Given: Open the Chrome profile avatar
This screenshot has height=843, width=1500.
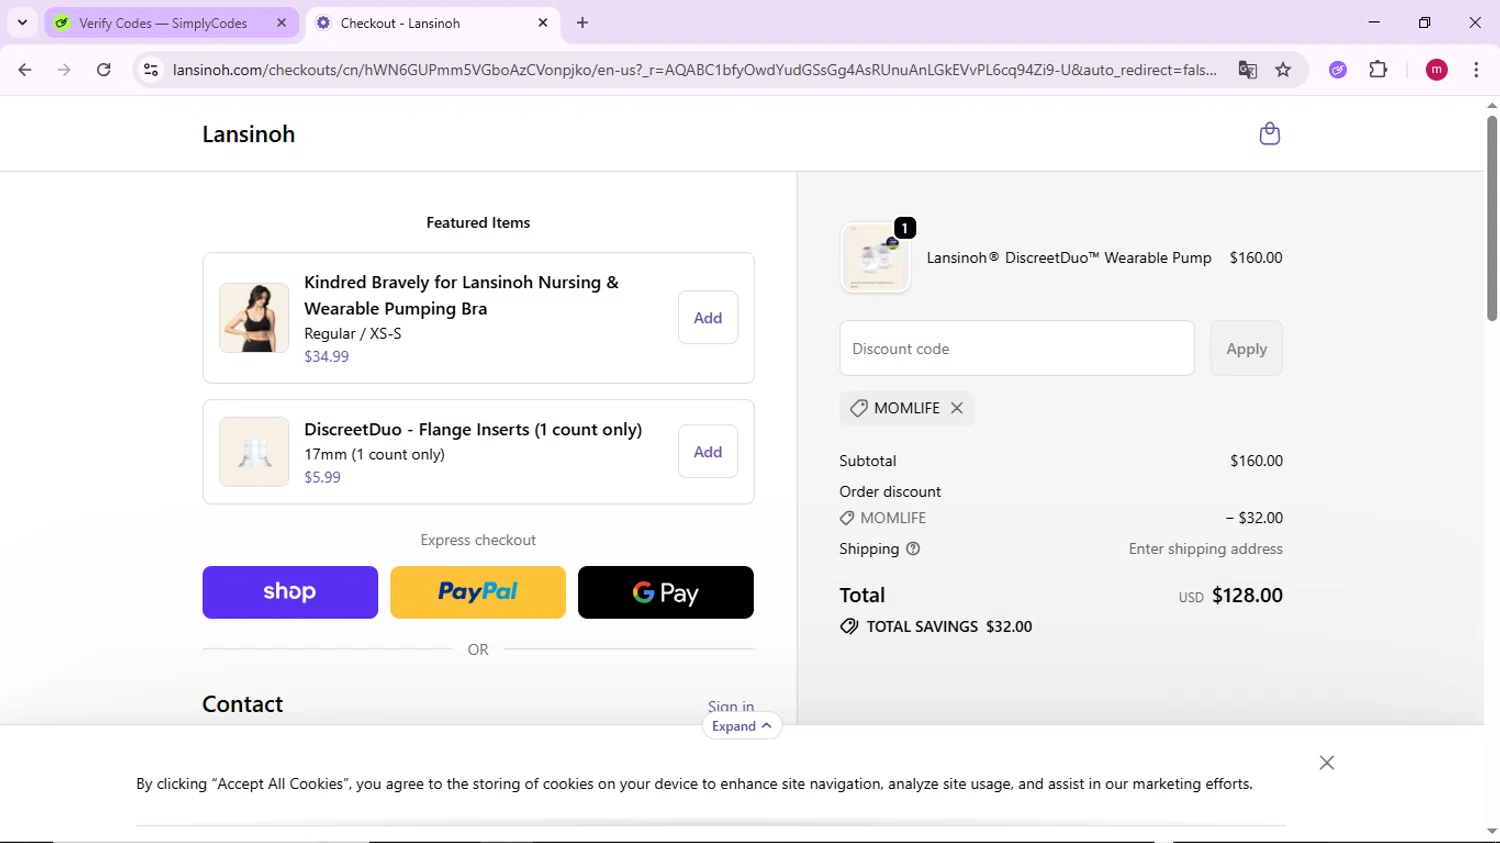Looking at the screenshot, I should pyautogui.click(x=1437, y=70).
